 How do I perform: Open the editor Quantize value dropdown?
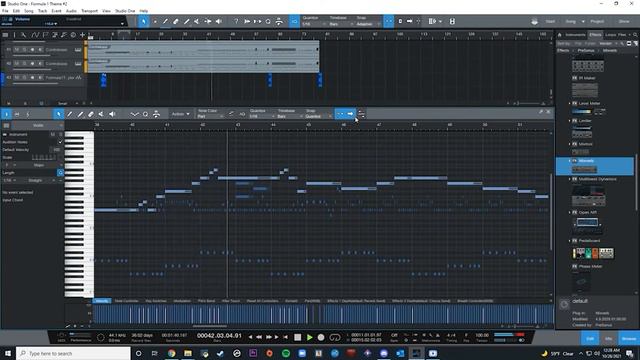point(261,116)
